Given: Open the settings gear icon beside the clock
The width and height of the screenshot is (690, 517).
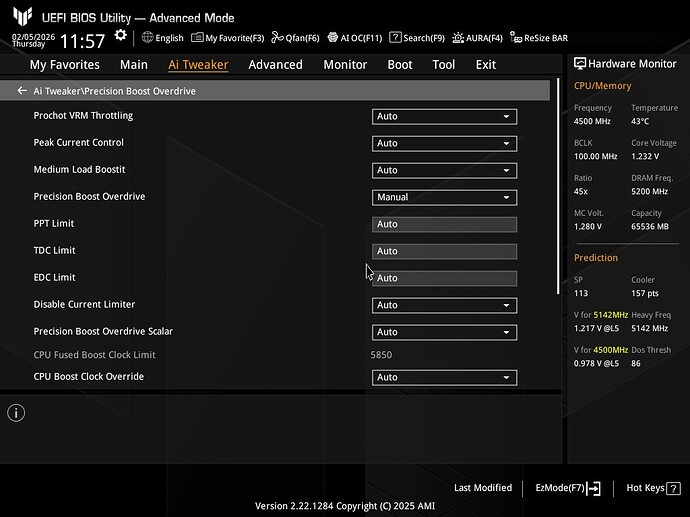Looking at the screenshot, I should click(120, 35).
